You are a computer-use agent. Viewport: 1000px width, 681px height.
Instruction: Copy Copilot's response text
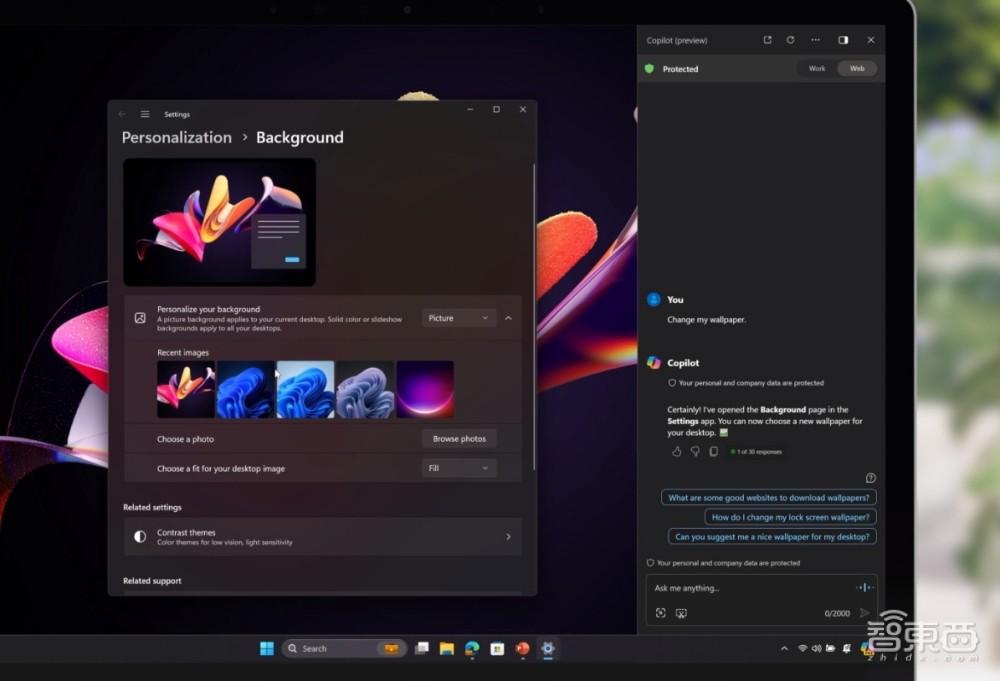pyautogui.click(x=713, y=452)
